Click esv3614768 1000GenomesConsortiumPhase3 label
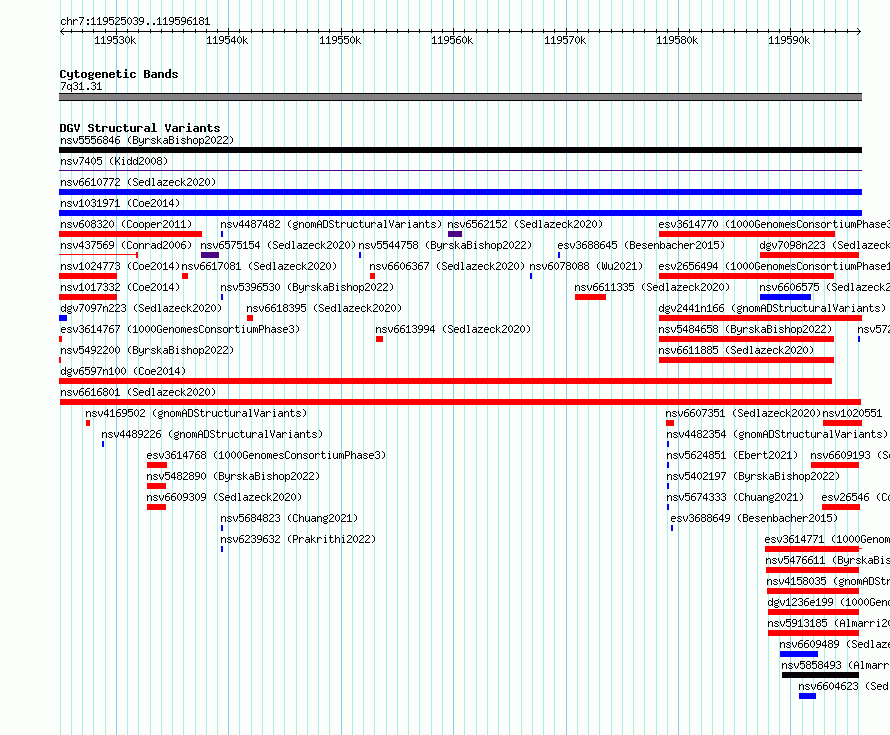This screenshot has width=890, height=735. [266, 455]
